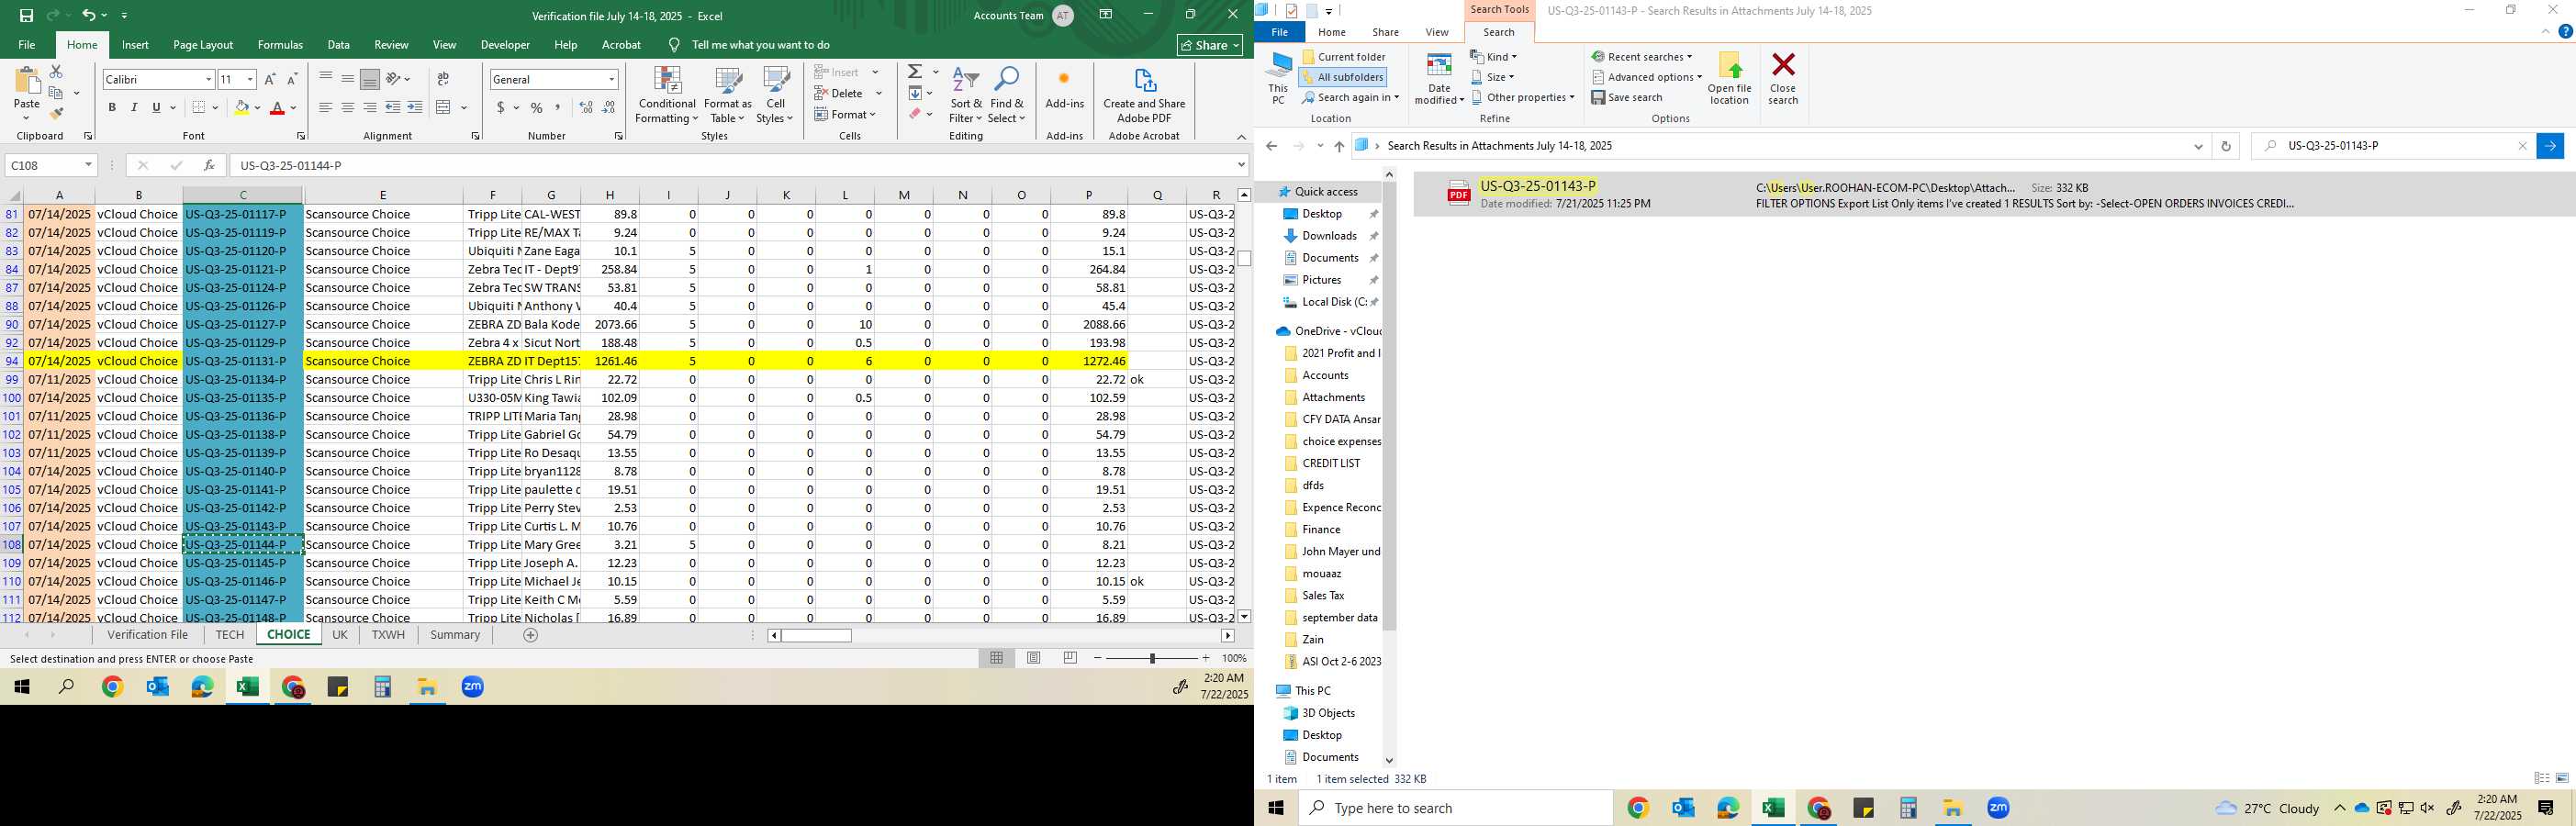Switch to the TECH sheet tab
Viewport: 2576px width, 826px height.
[x=229, y=635]
